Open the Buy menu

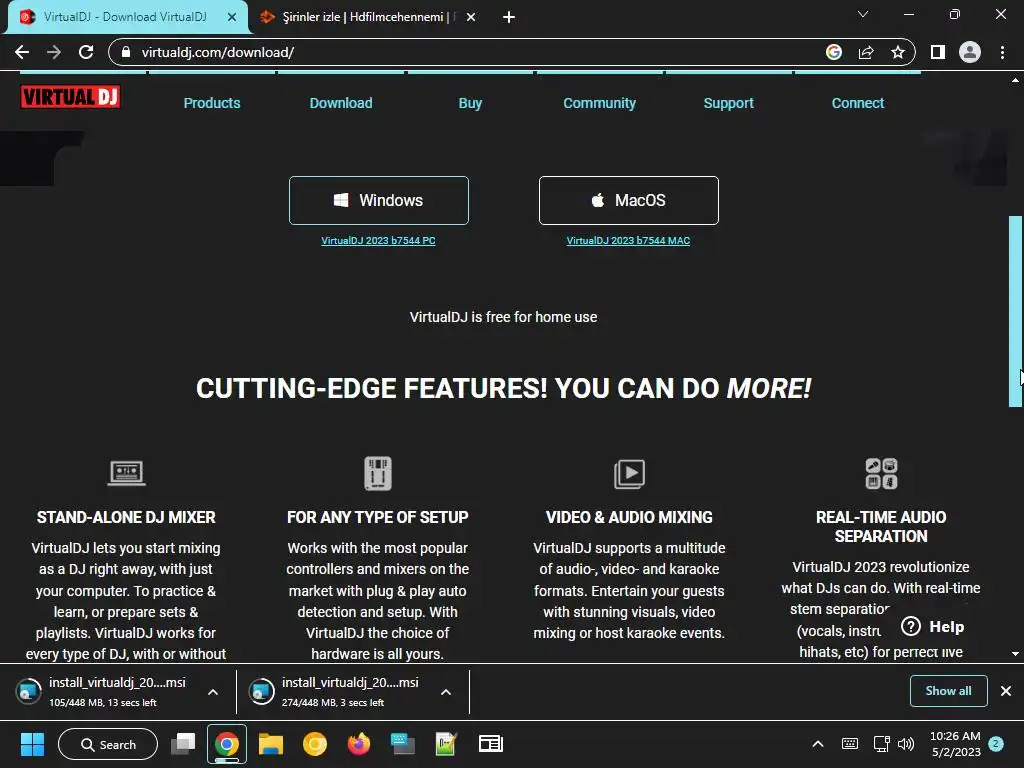pos(470,103)
